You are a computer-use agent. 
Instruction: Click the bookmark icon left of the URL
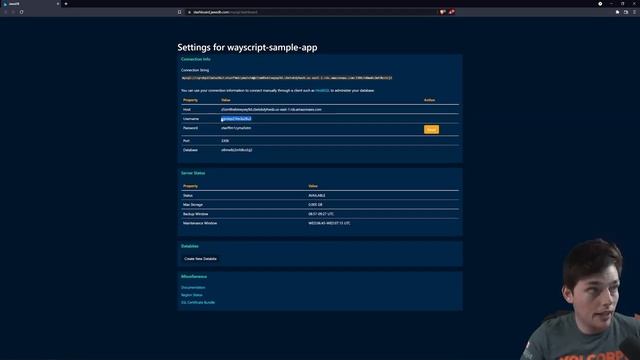[x=180, y=12]
